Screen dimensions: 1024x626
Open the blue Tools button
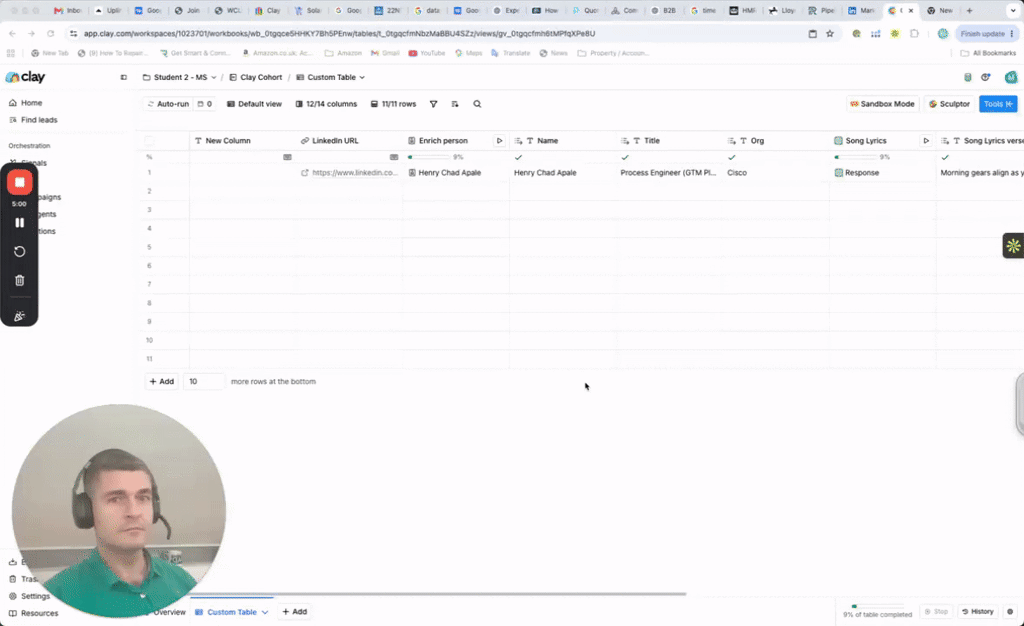(x=998, y=104)
